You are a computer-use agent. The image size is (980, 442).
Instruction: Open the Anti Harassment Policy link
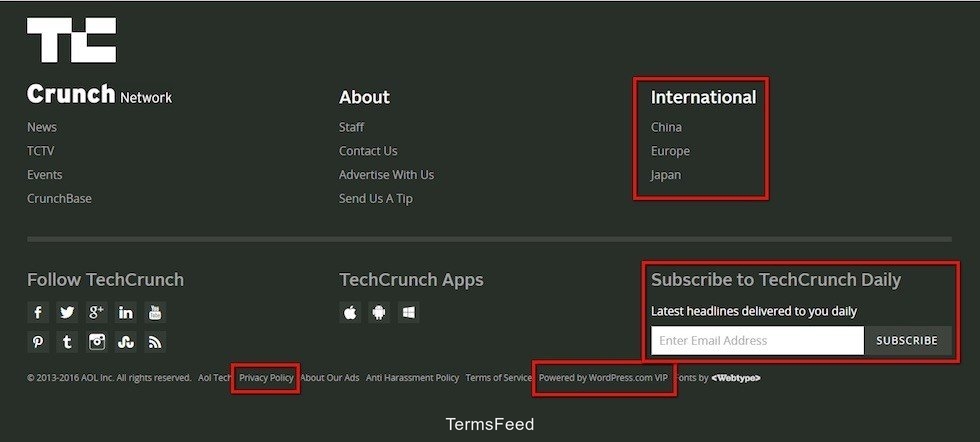pos(412,378)
